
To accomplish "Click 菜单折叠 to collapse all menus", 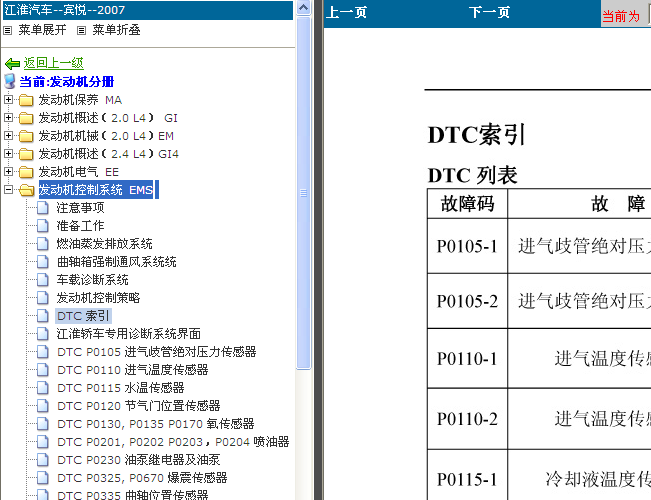I will click(x=116, y=30).
